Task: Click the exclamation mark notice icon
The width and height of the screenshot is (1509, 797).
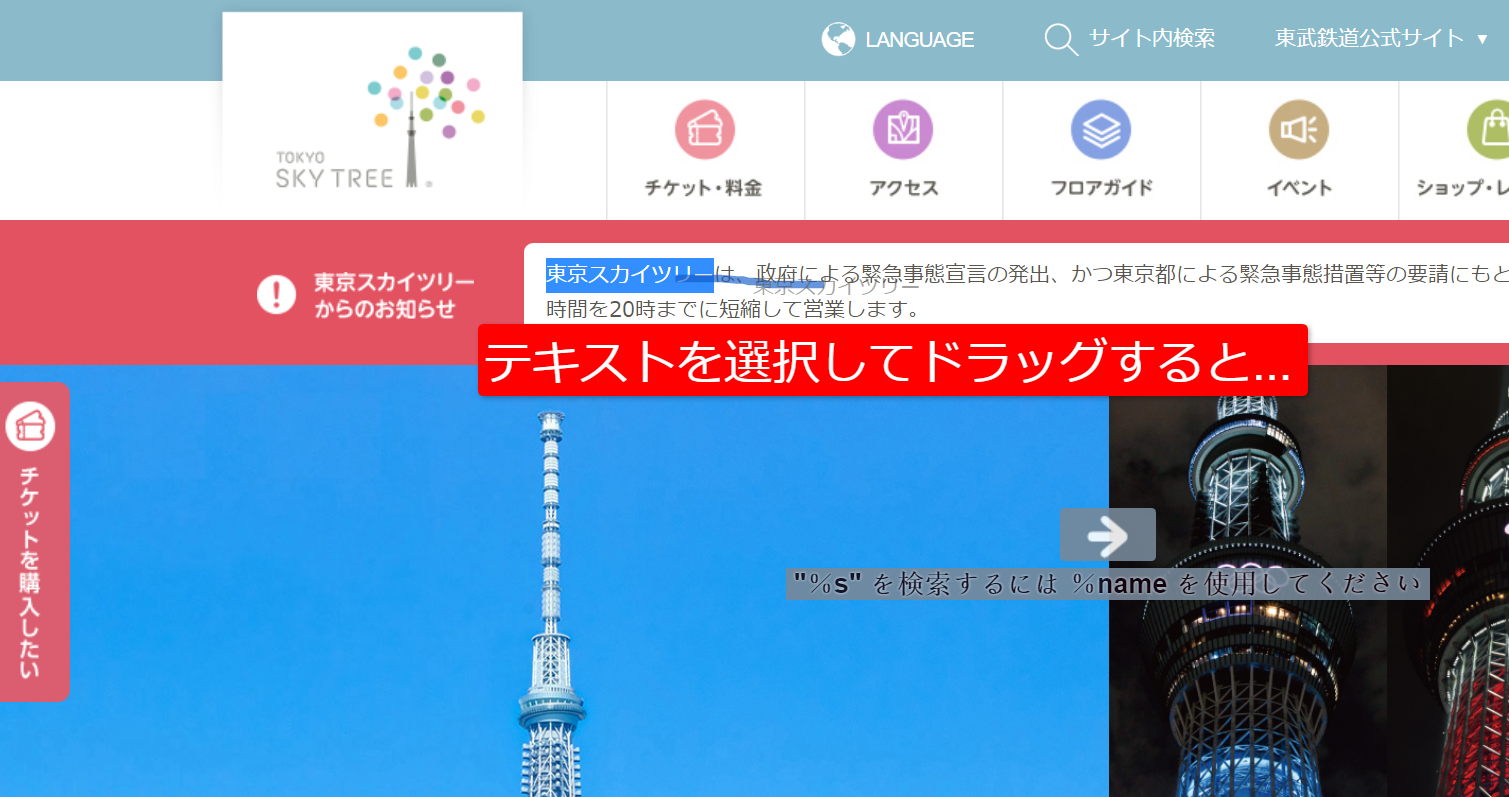Action: pyautogui.click(x=276, y=295)
